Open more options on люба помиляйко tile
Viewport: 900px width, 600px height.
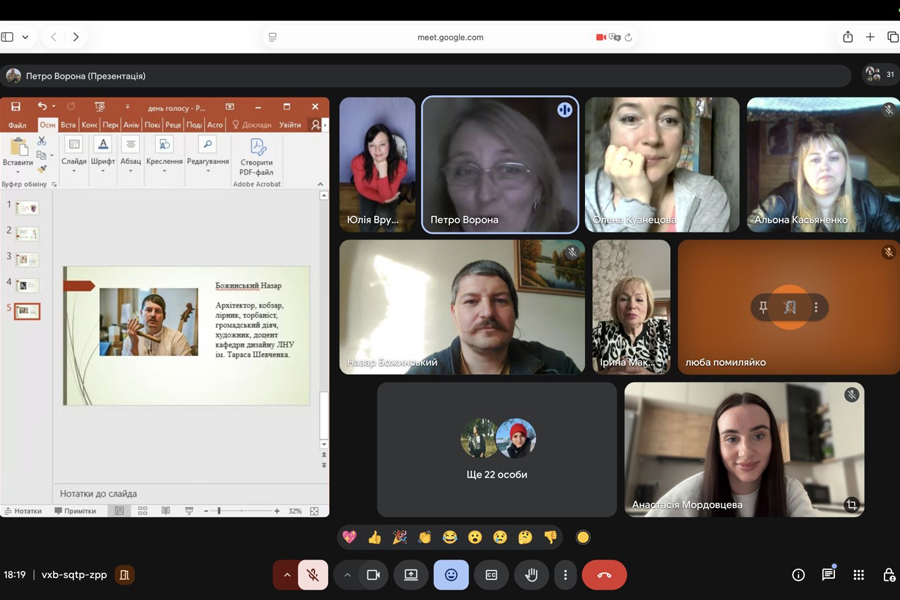tap(816, 307)
